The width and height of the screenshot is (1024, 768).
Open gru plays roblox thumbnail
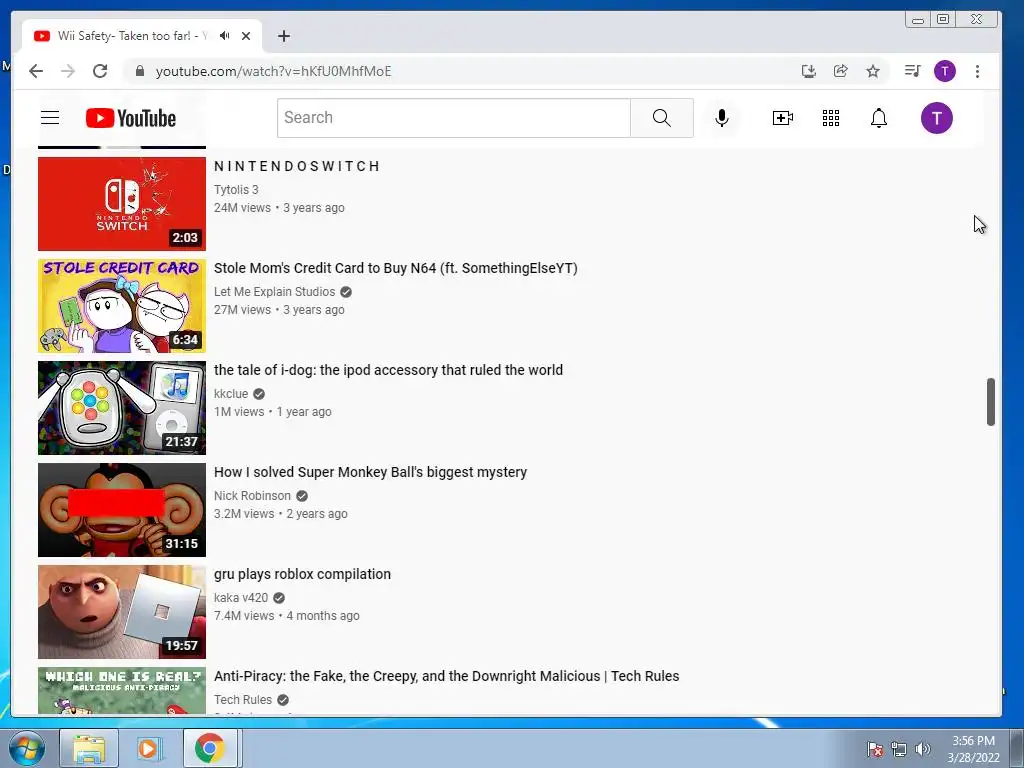click(121, 611)
